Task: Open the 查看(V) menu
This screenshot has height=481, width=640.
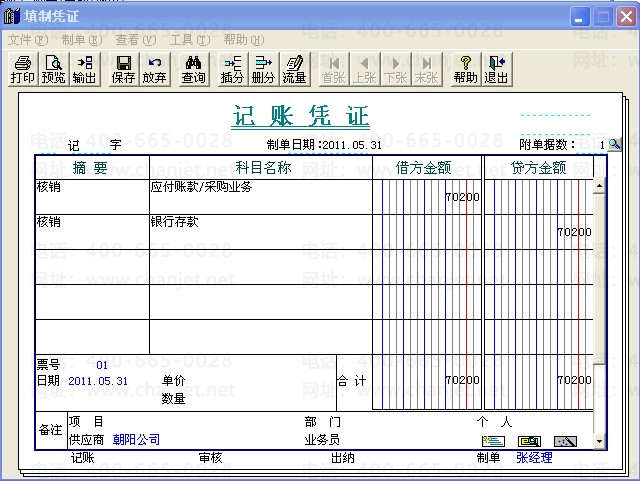Action: 136,40
